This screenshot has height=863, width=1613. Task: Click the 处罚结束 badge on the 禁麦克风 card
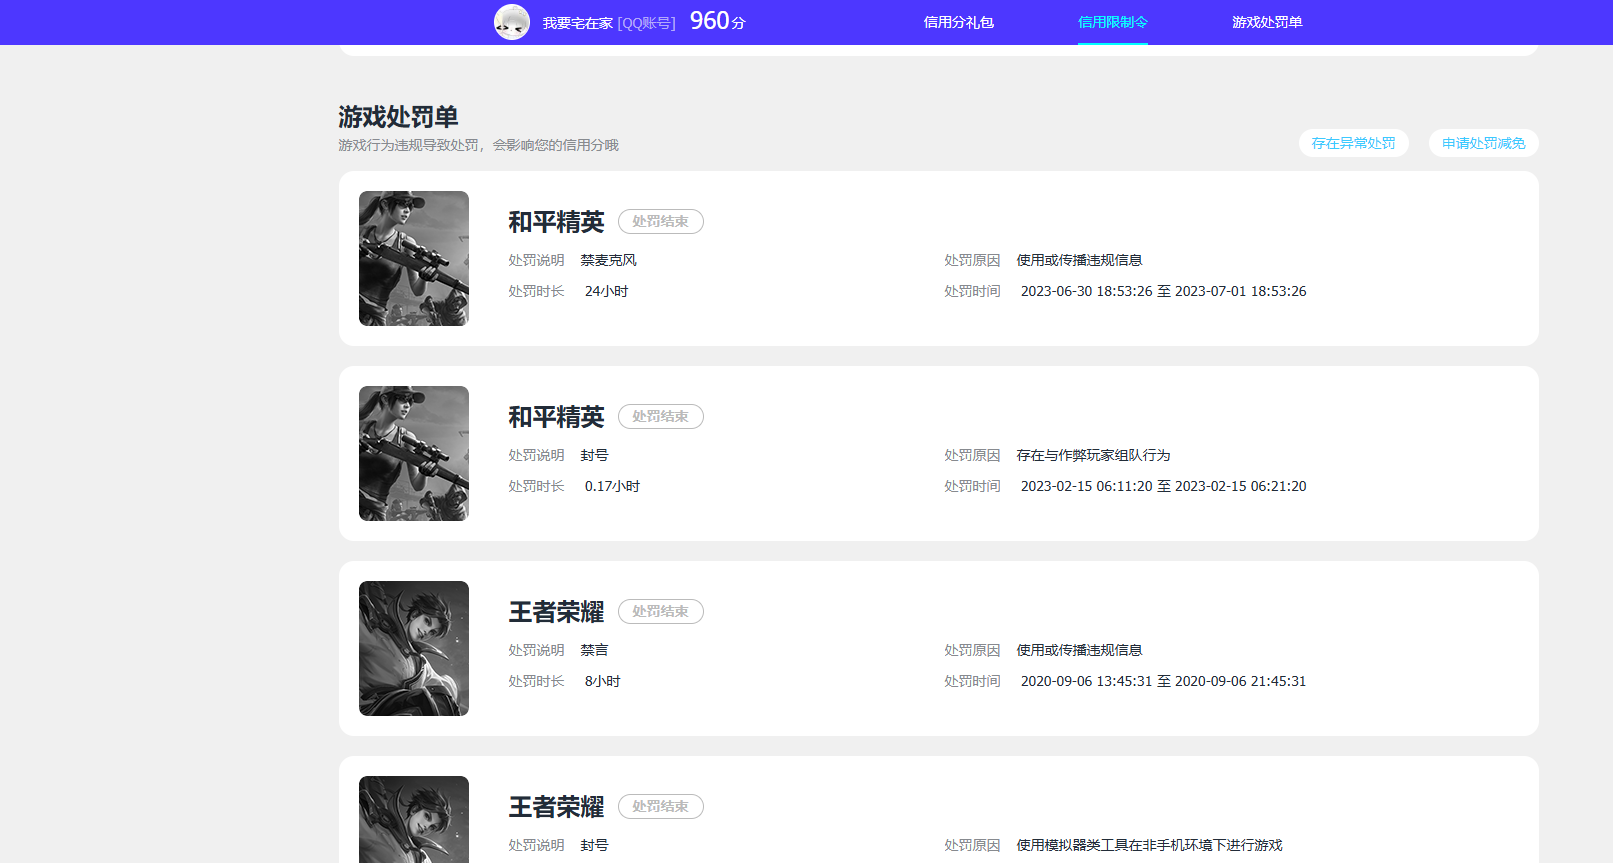pos(661,221)
